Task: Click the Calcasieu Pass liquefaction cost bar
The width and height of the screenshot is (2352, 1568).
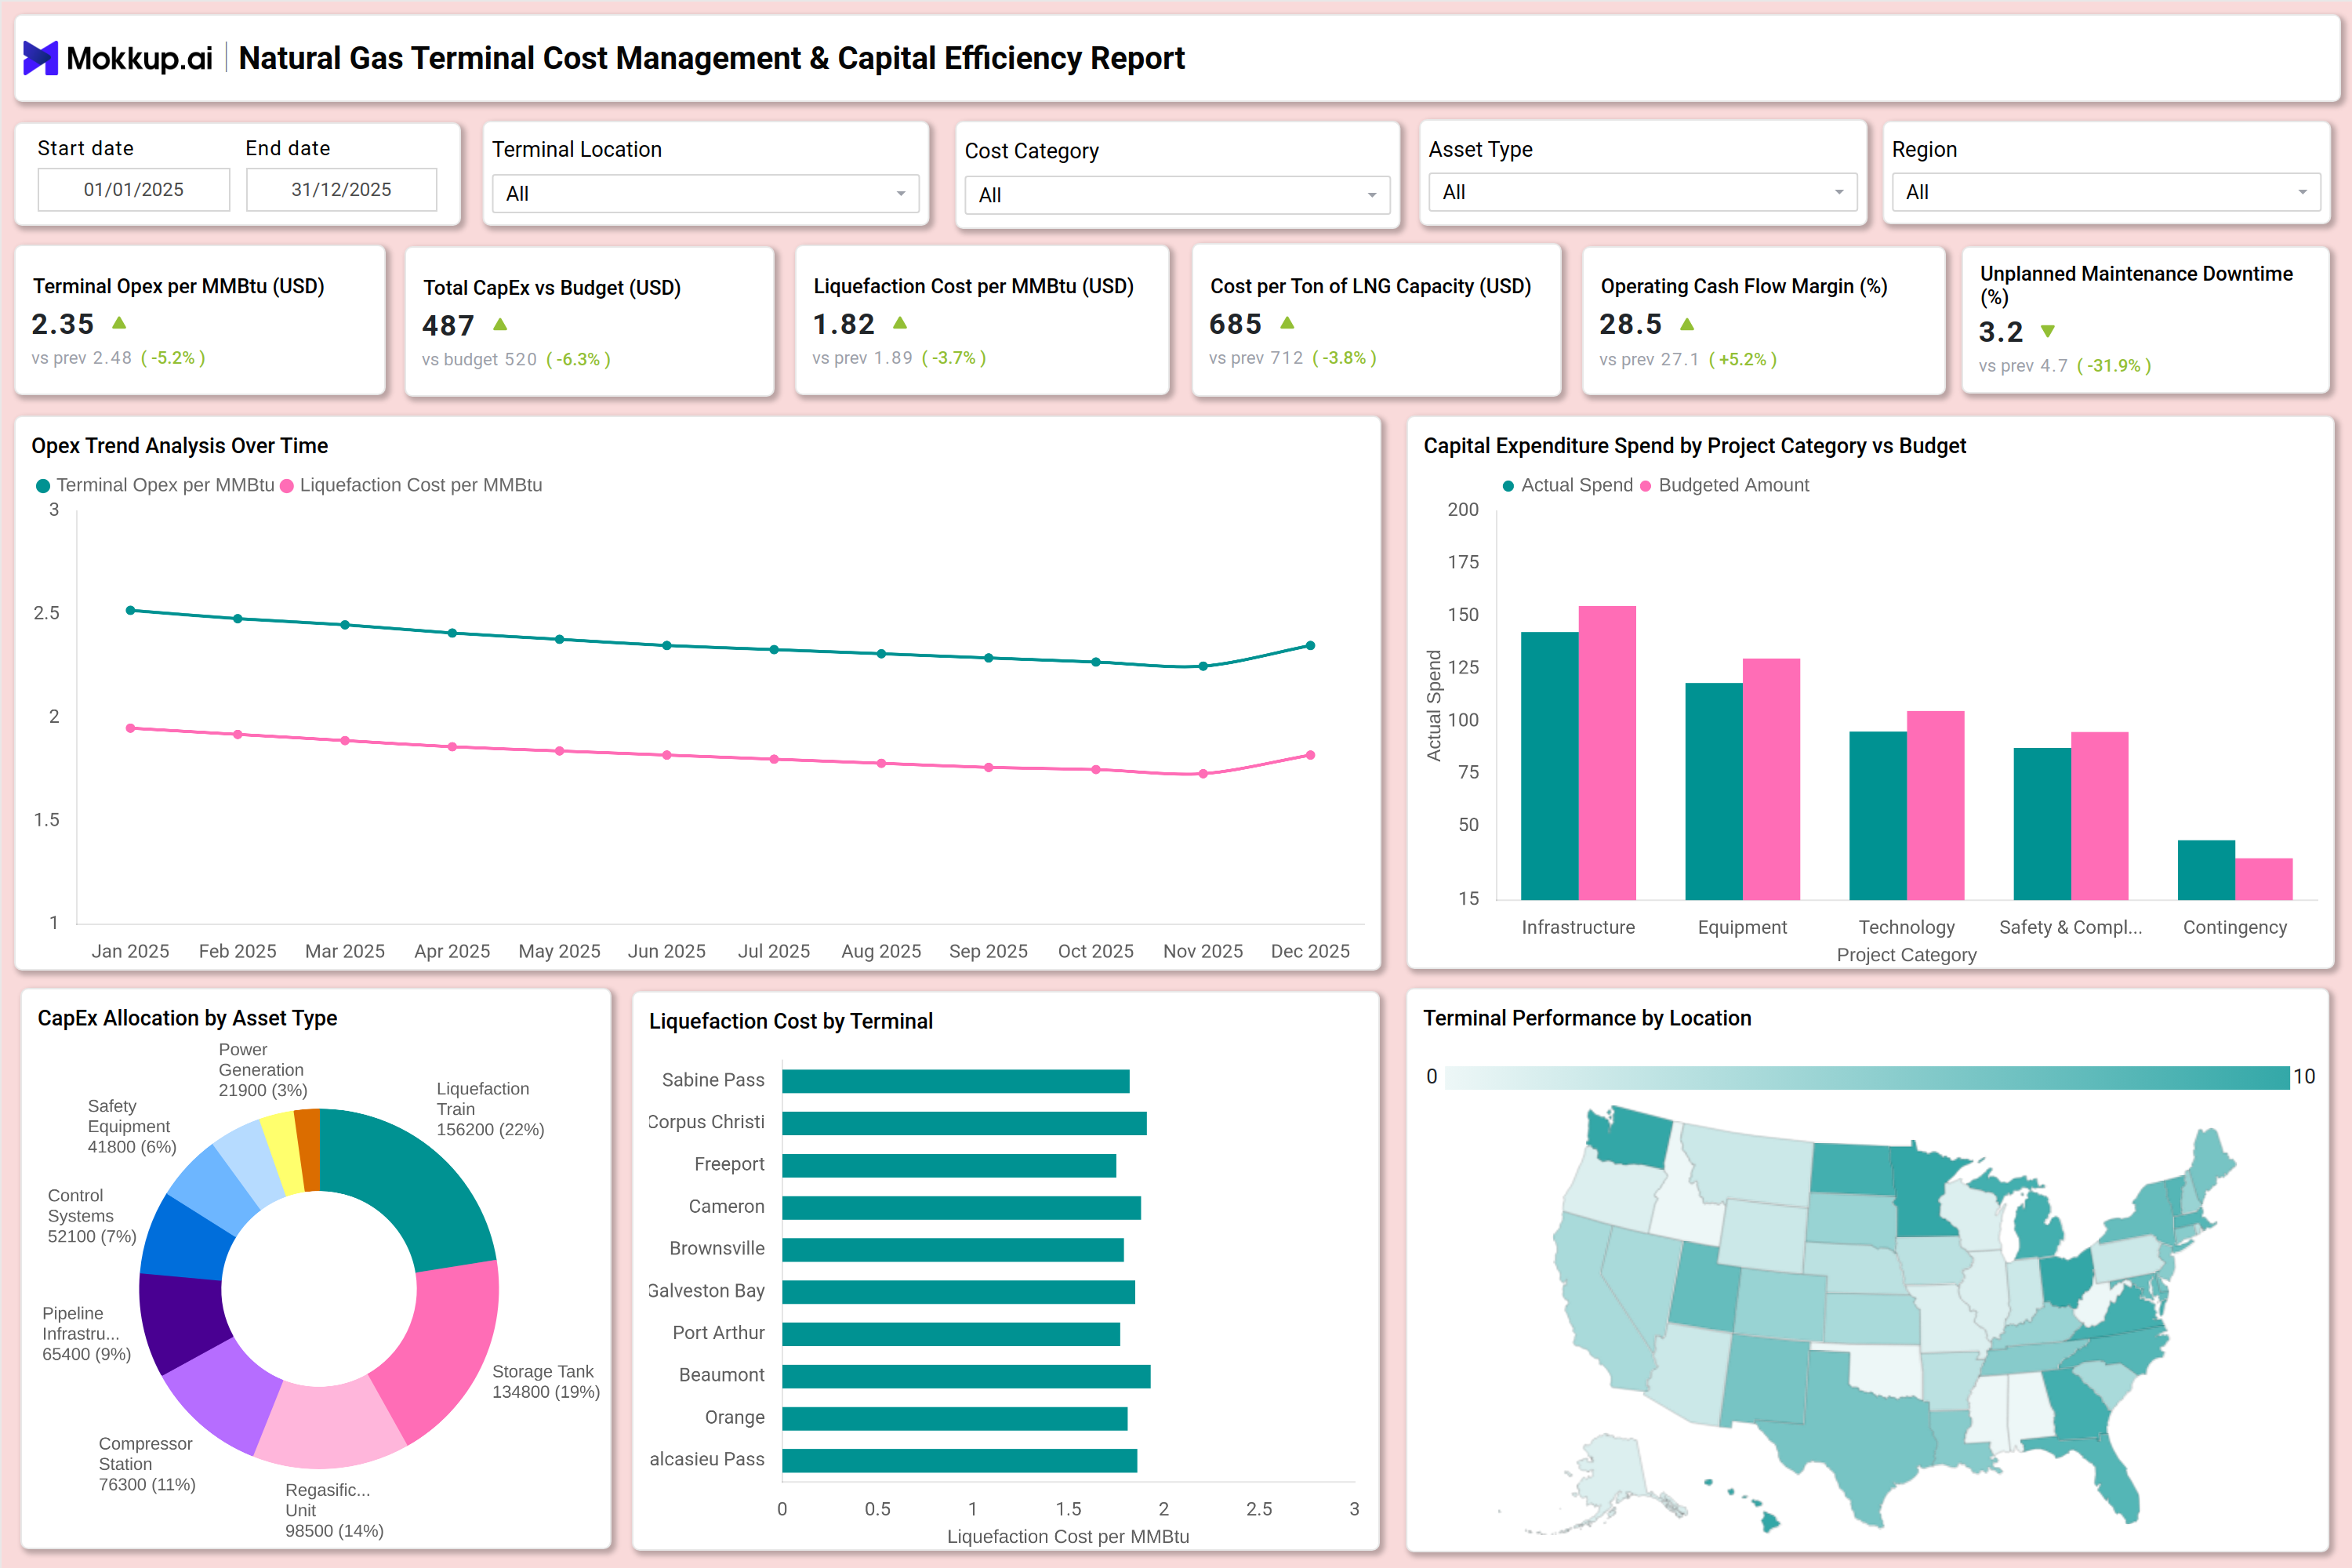Action: coord(959,1461)
